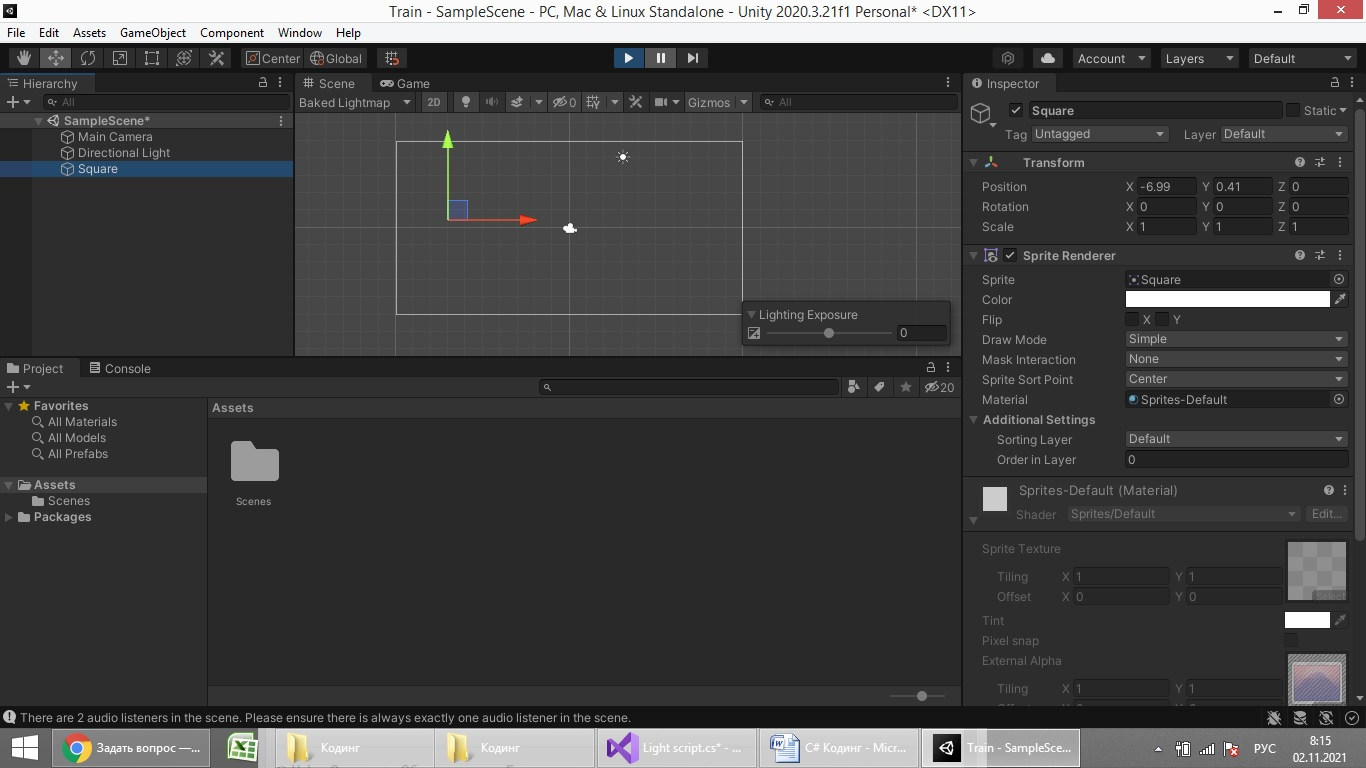Screen dimensions: 1366x768
Task: Lock the Hierarchy panel
Action: point(263,83)
